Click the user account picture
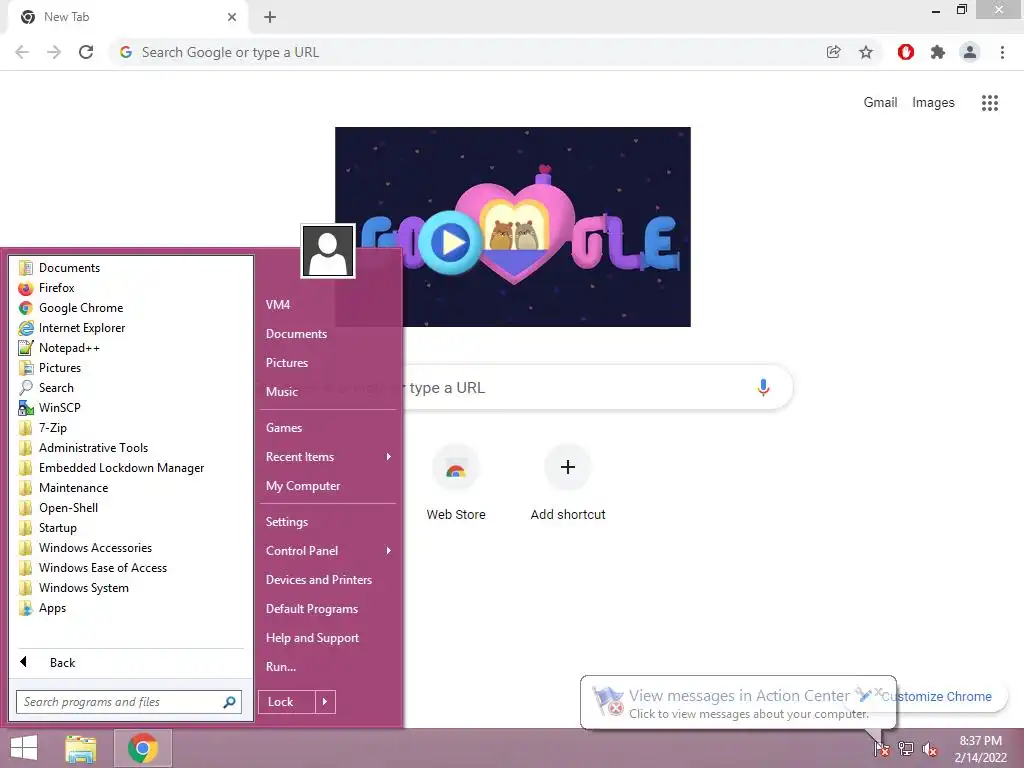 click(328, 251)
